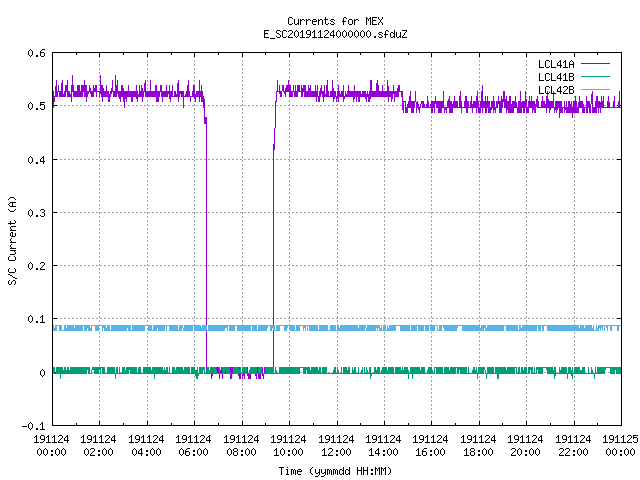The width and height of the screenshot is (640, 480).
Task: Click the LCL42B legend label
Action: pos(556,90)
